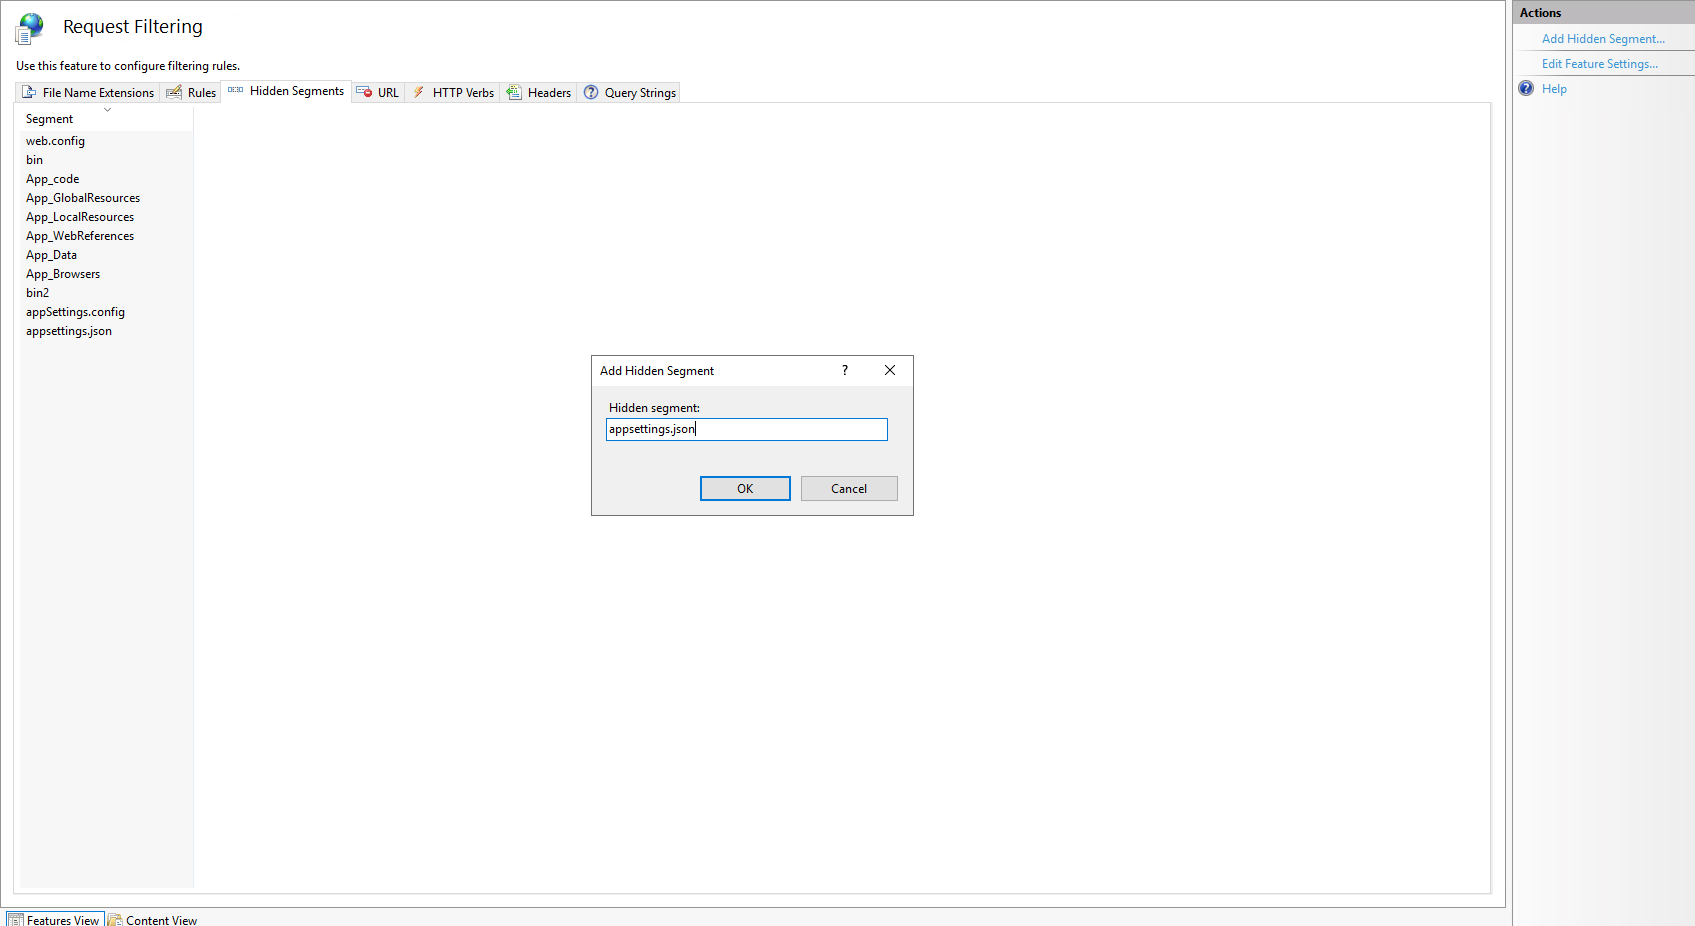This screenshot has width=1695, height=926.
Task: Open the Segment column sort dropdown
Action: point(107,111)
